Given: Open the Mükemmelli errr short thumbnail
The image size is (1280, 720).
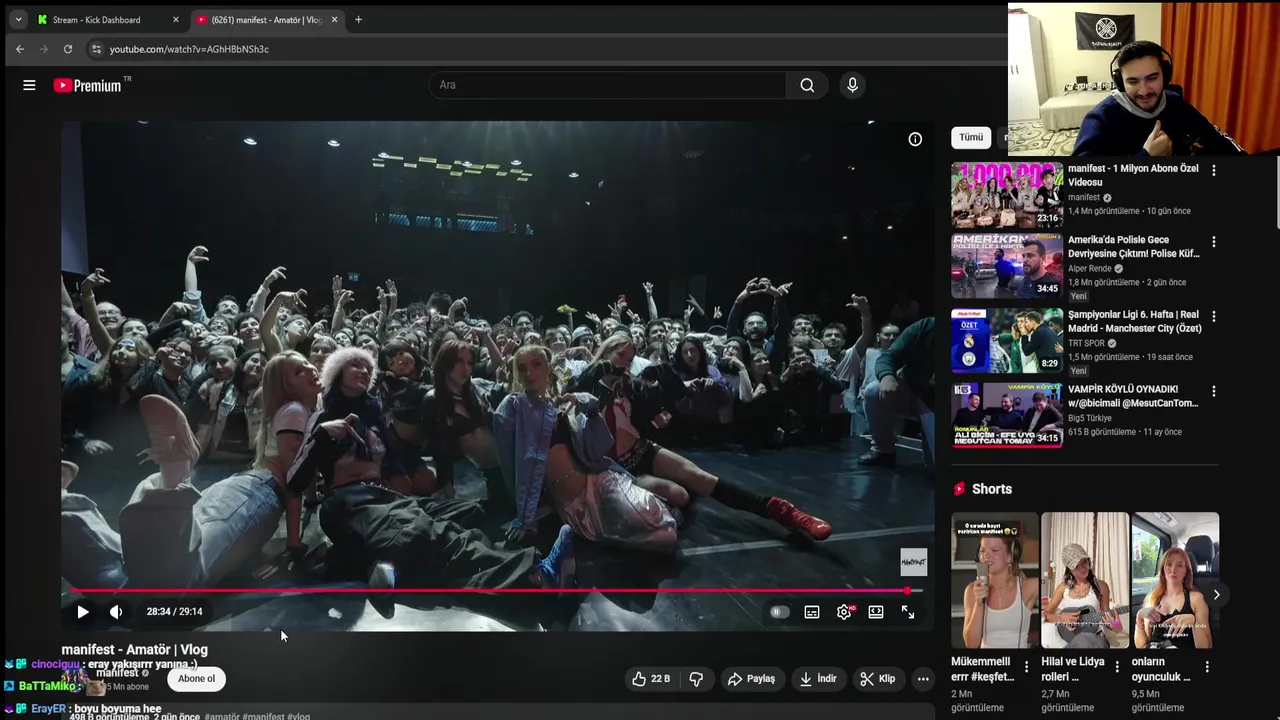Looking at the screenshot, I should tap(994, 580).
